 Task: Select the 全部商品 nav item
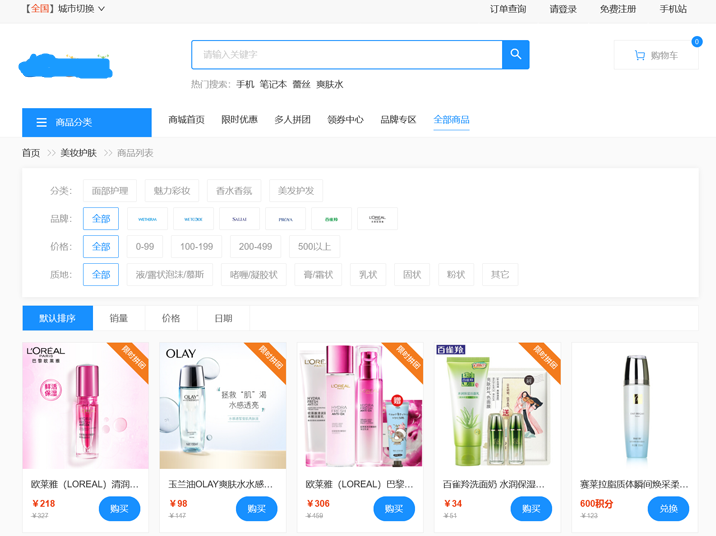coord(451,120)
